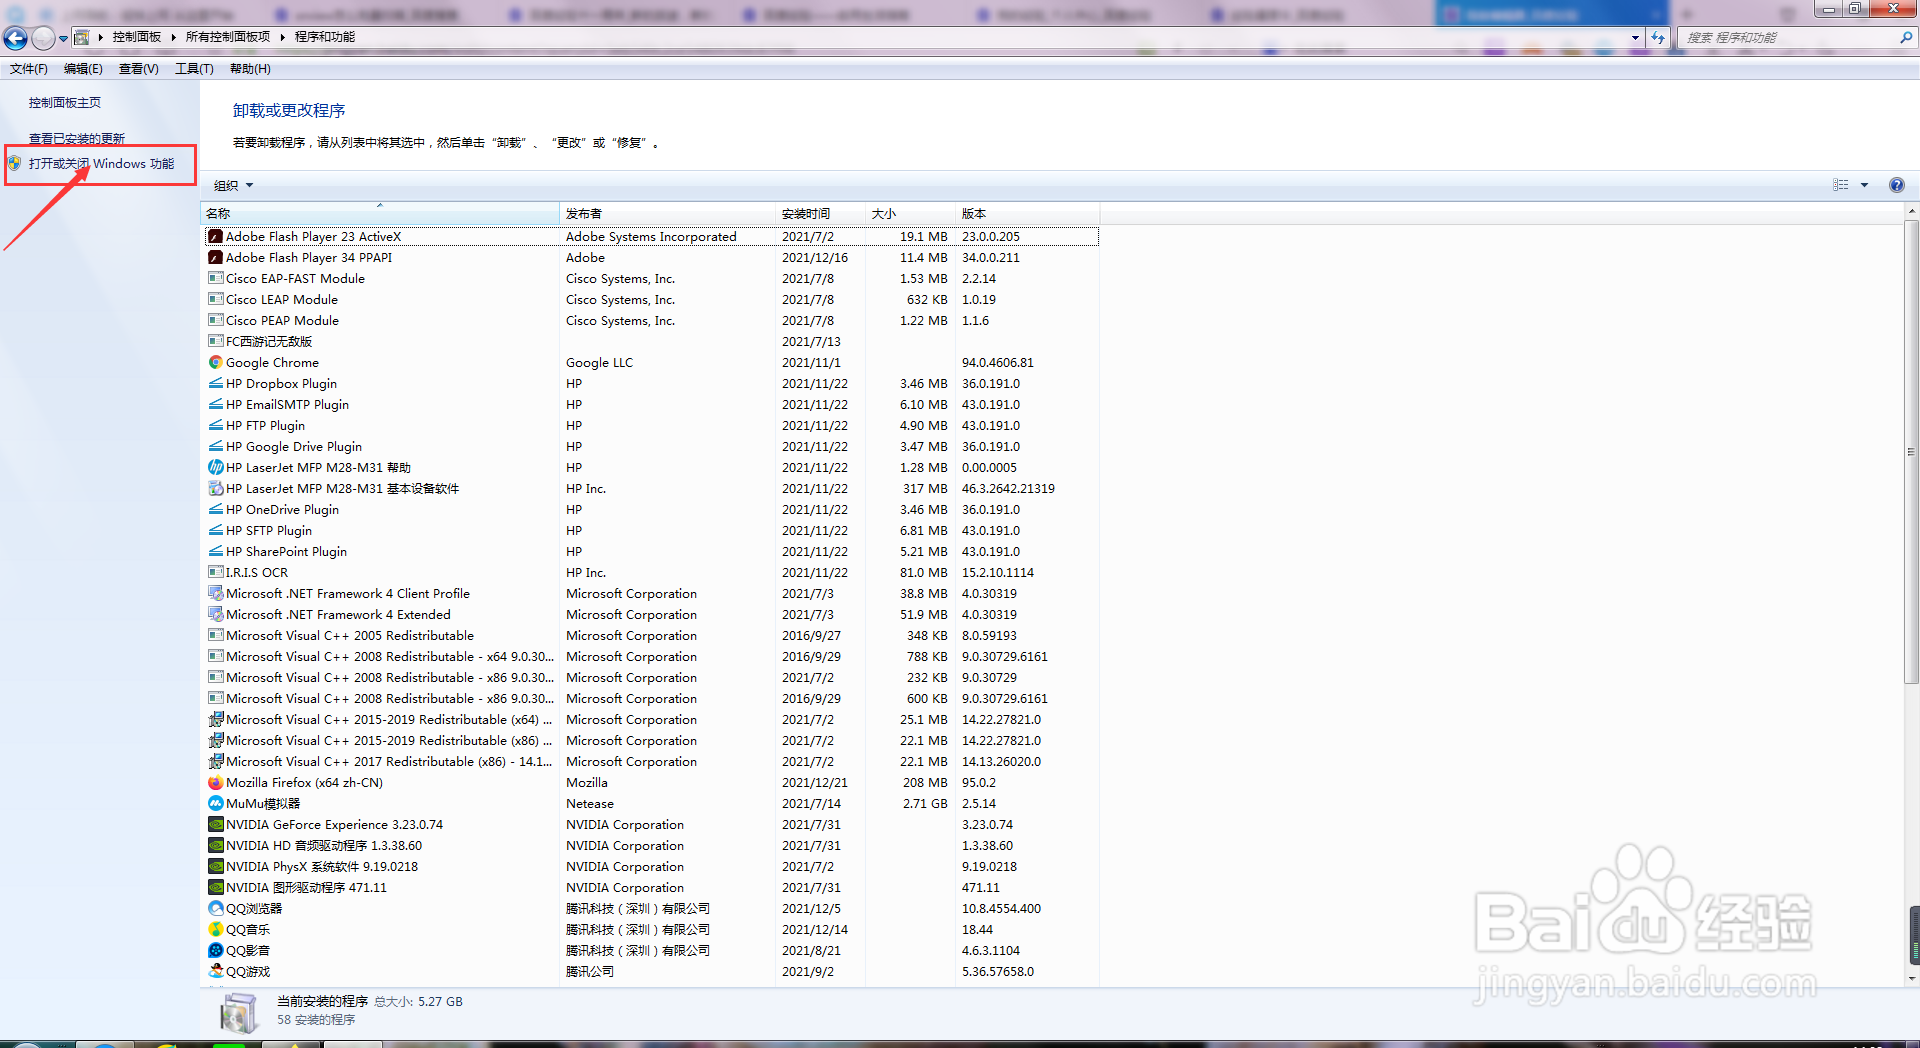Screen dimensions: 1920x1048
Task: Select Cisco EAP-FAST Module icon
Action: 215,279
